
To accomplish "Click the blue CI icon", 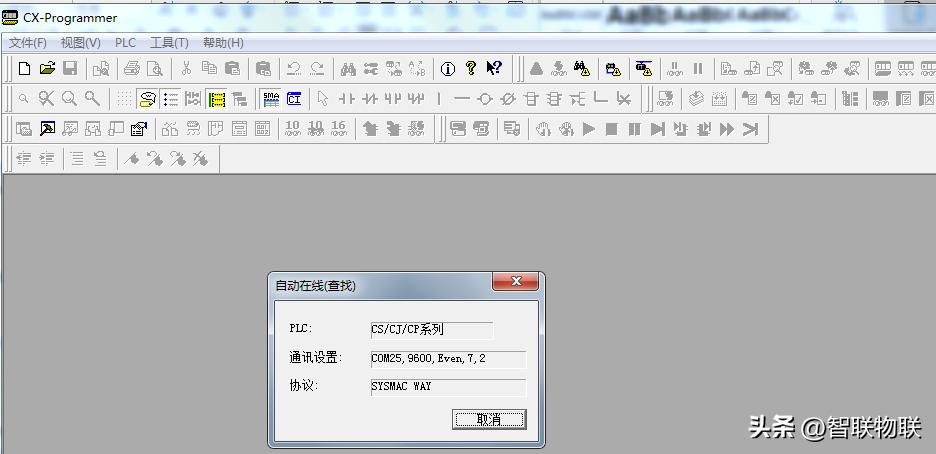I will point(294,98).
